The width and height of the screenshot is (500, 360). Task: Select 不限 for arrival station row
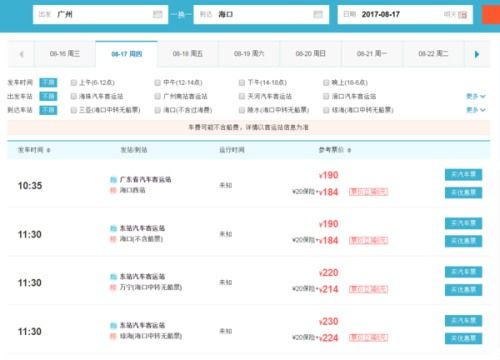click(48, 110)
